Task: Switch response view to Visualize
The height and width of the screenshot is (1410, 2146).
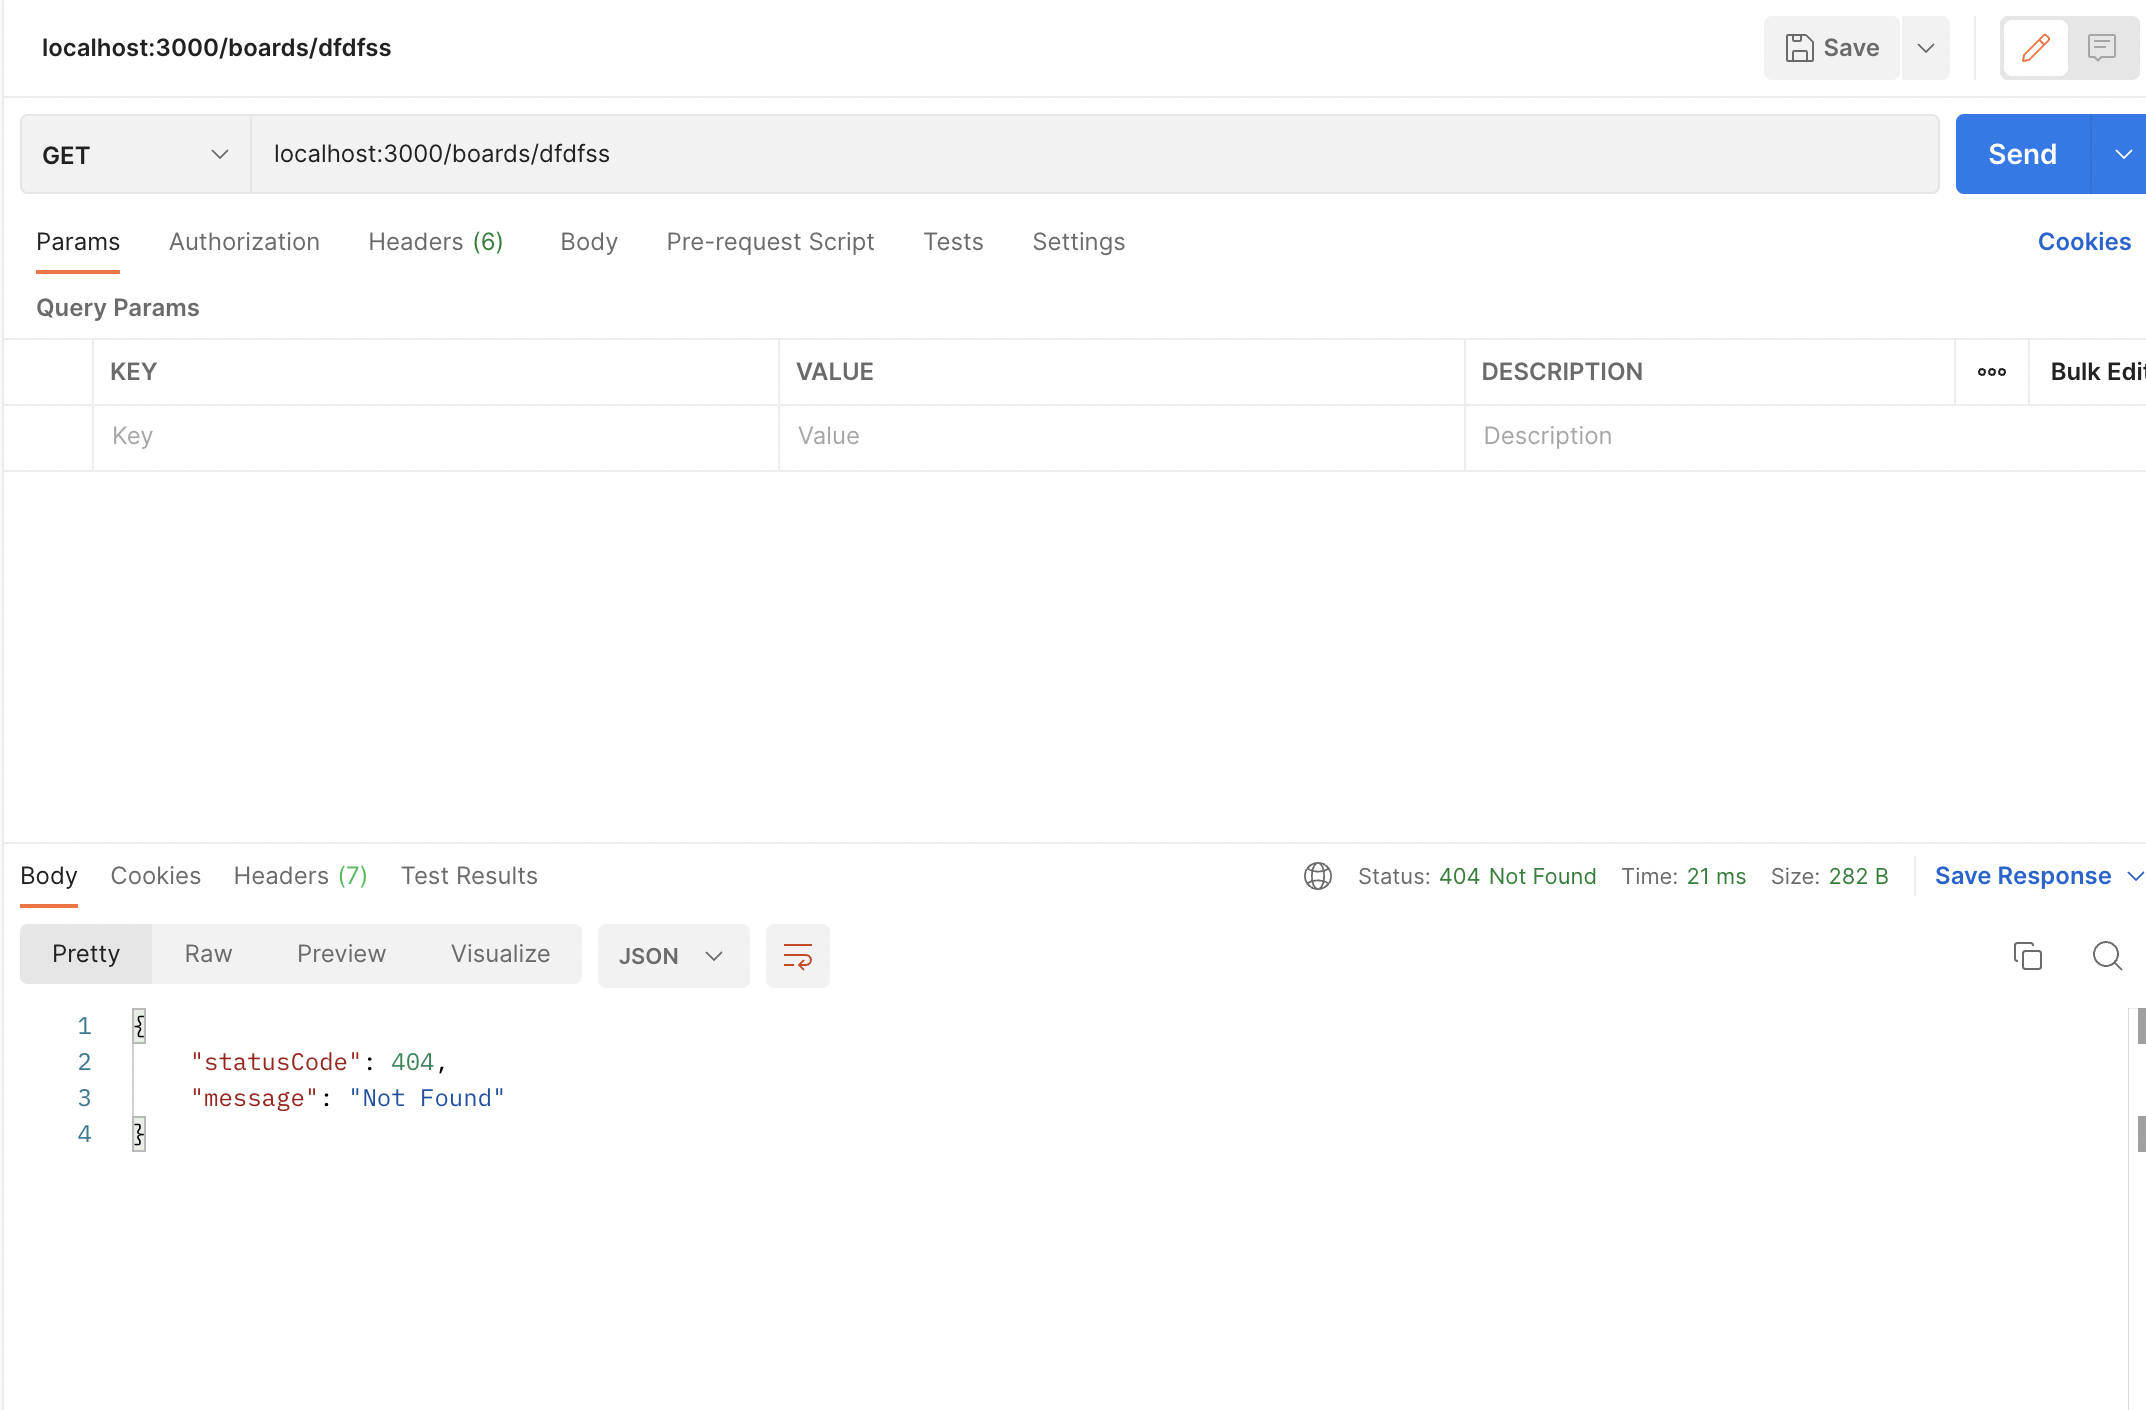Action: point(500,954)
